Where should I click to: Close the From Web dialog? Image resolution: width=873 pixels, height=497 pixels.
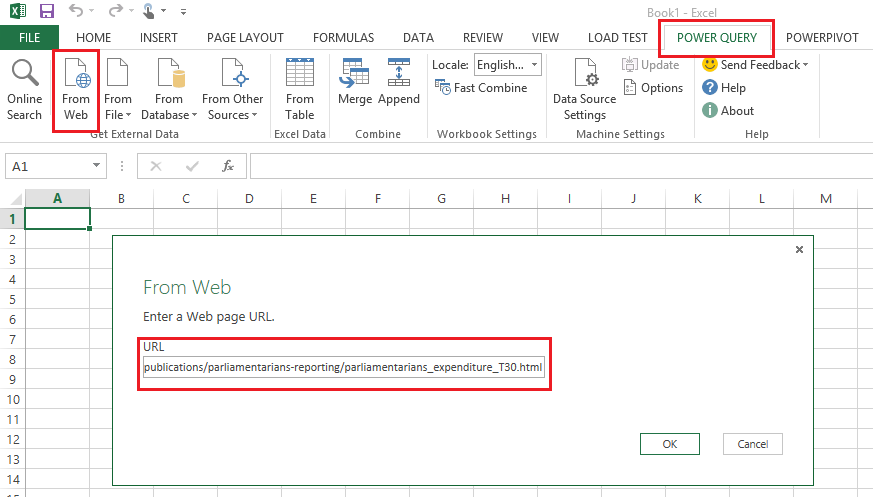coord(799,250)
